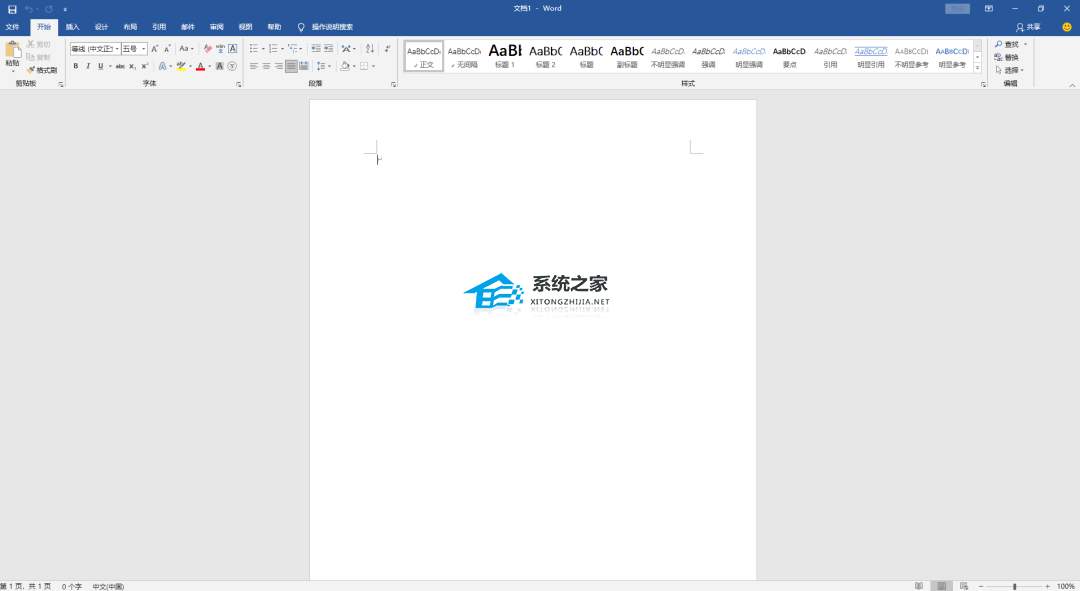
Task: Open the Change Case (Aa) dropdown
Action: tap(186, 49)
